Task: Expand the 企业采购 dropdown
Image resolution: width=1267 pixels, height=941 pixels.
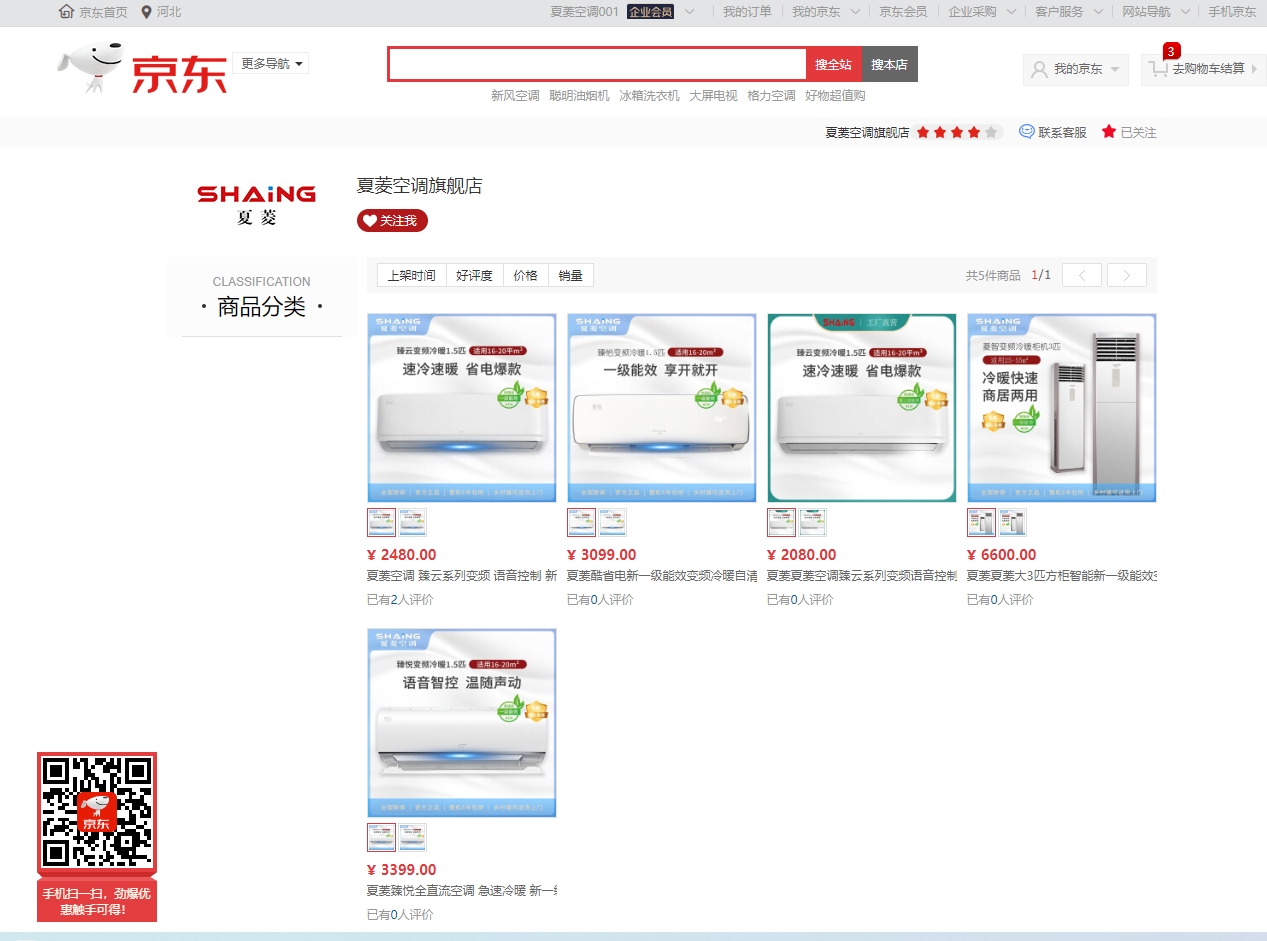Action: [x=982, y=12]
